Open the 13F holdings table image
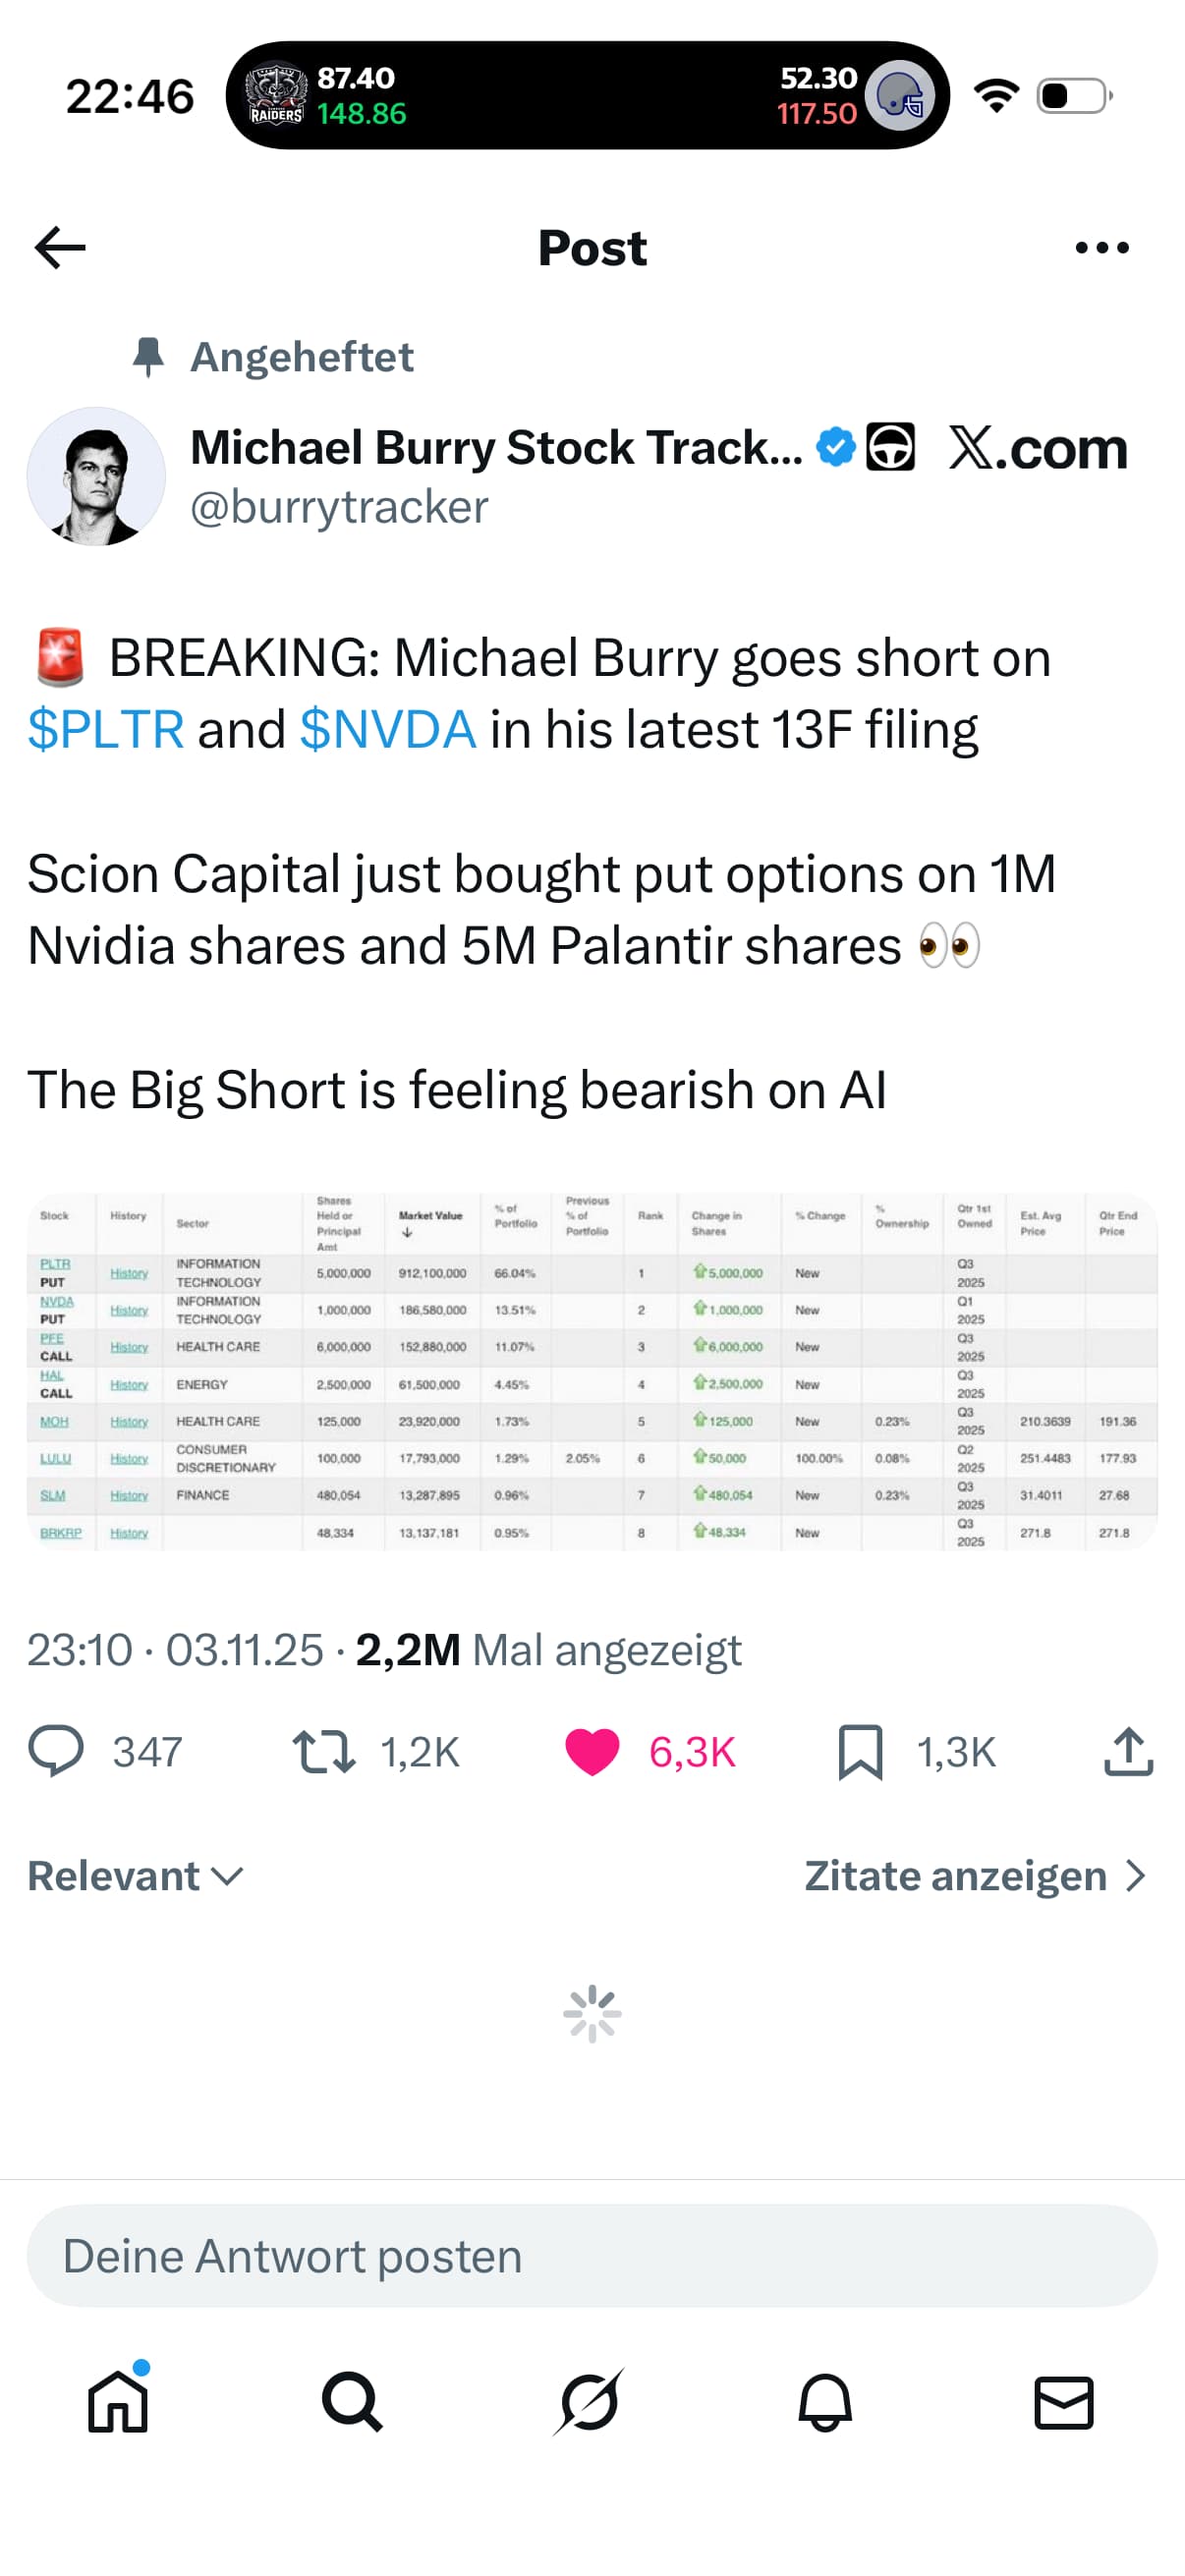This screenshot has height=2576, width=1185. (x=592, y=1371)
